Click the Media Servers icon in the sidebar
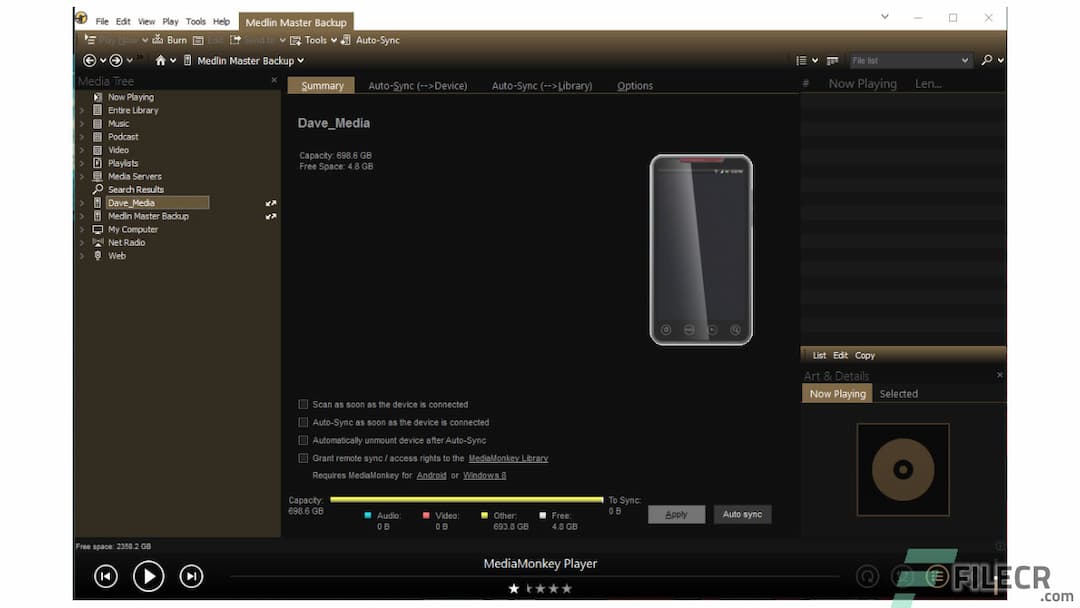This screenshot has height=608, width=1080. pyautogui.click(x=99, y=176)
